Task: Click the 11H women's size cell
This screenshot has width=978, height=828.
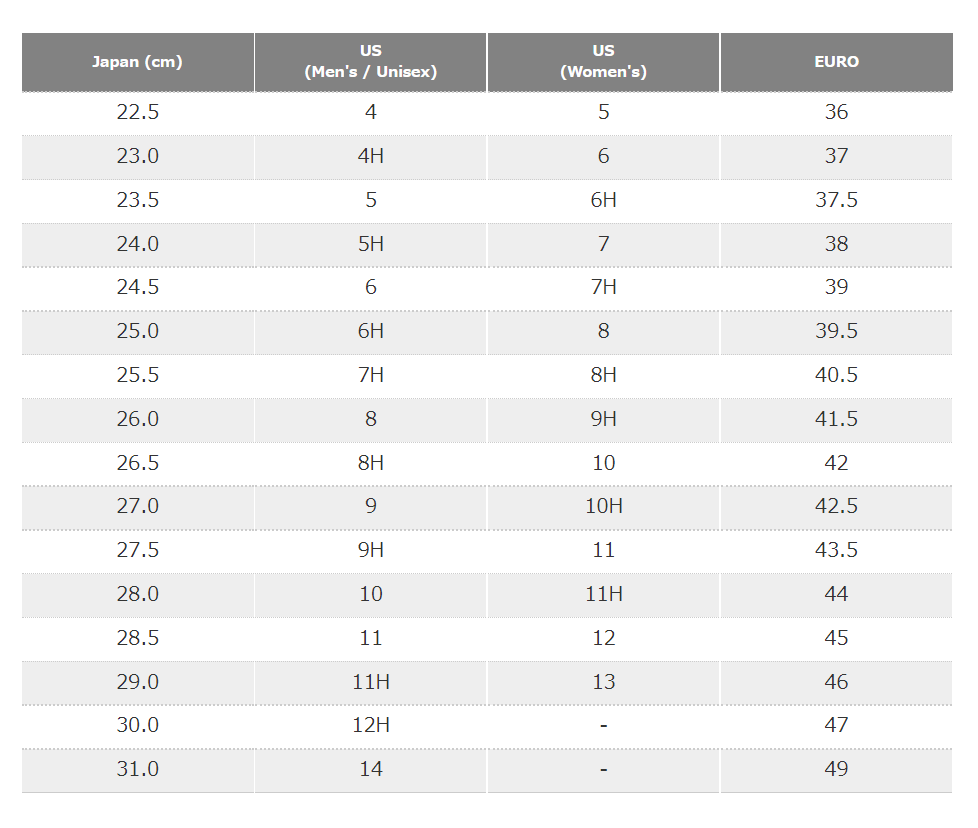Action: 603,595
